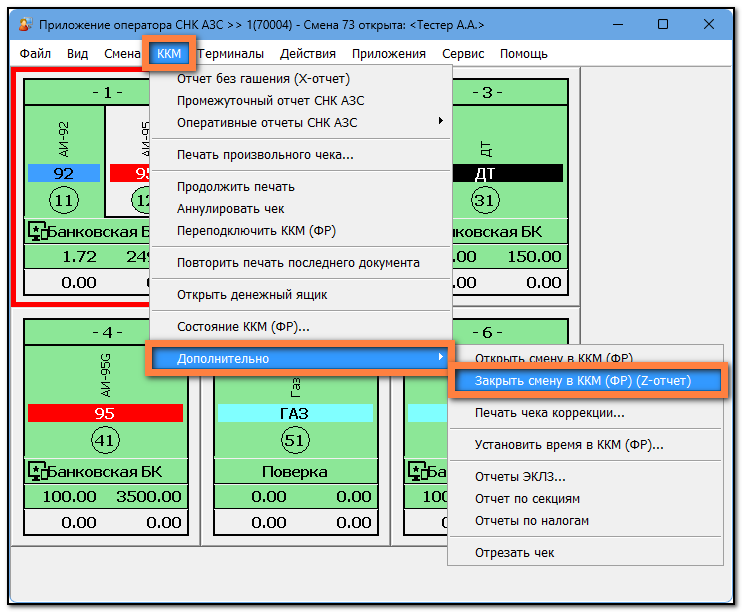The height and width of the screenshot is (612, 742).
Task: Click the black ДТ fuel label
Action: [508, 173]
